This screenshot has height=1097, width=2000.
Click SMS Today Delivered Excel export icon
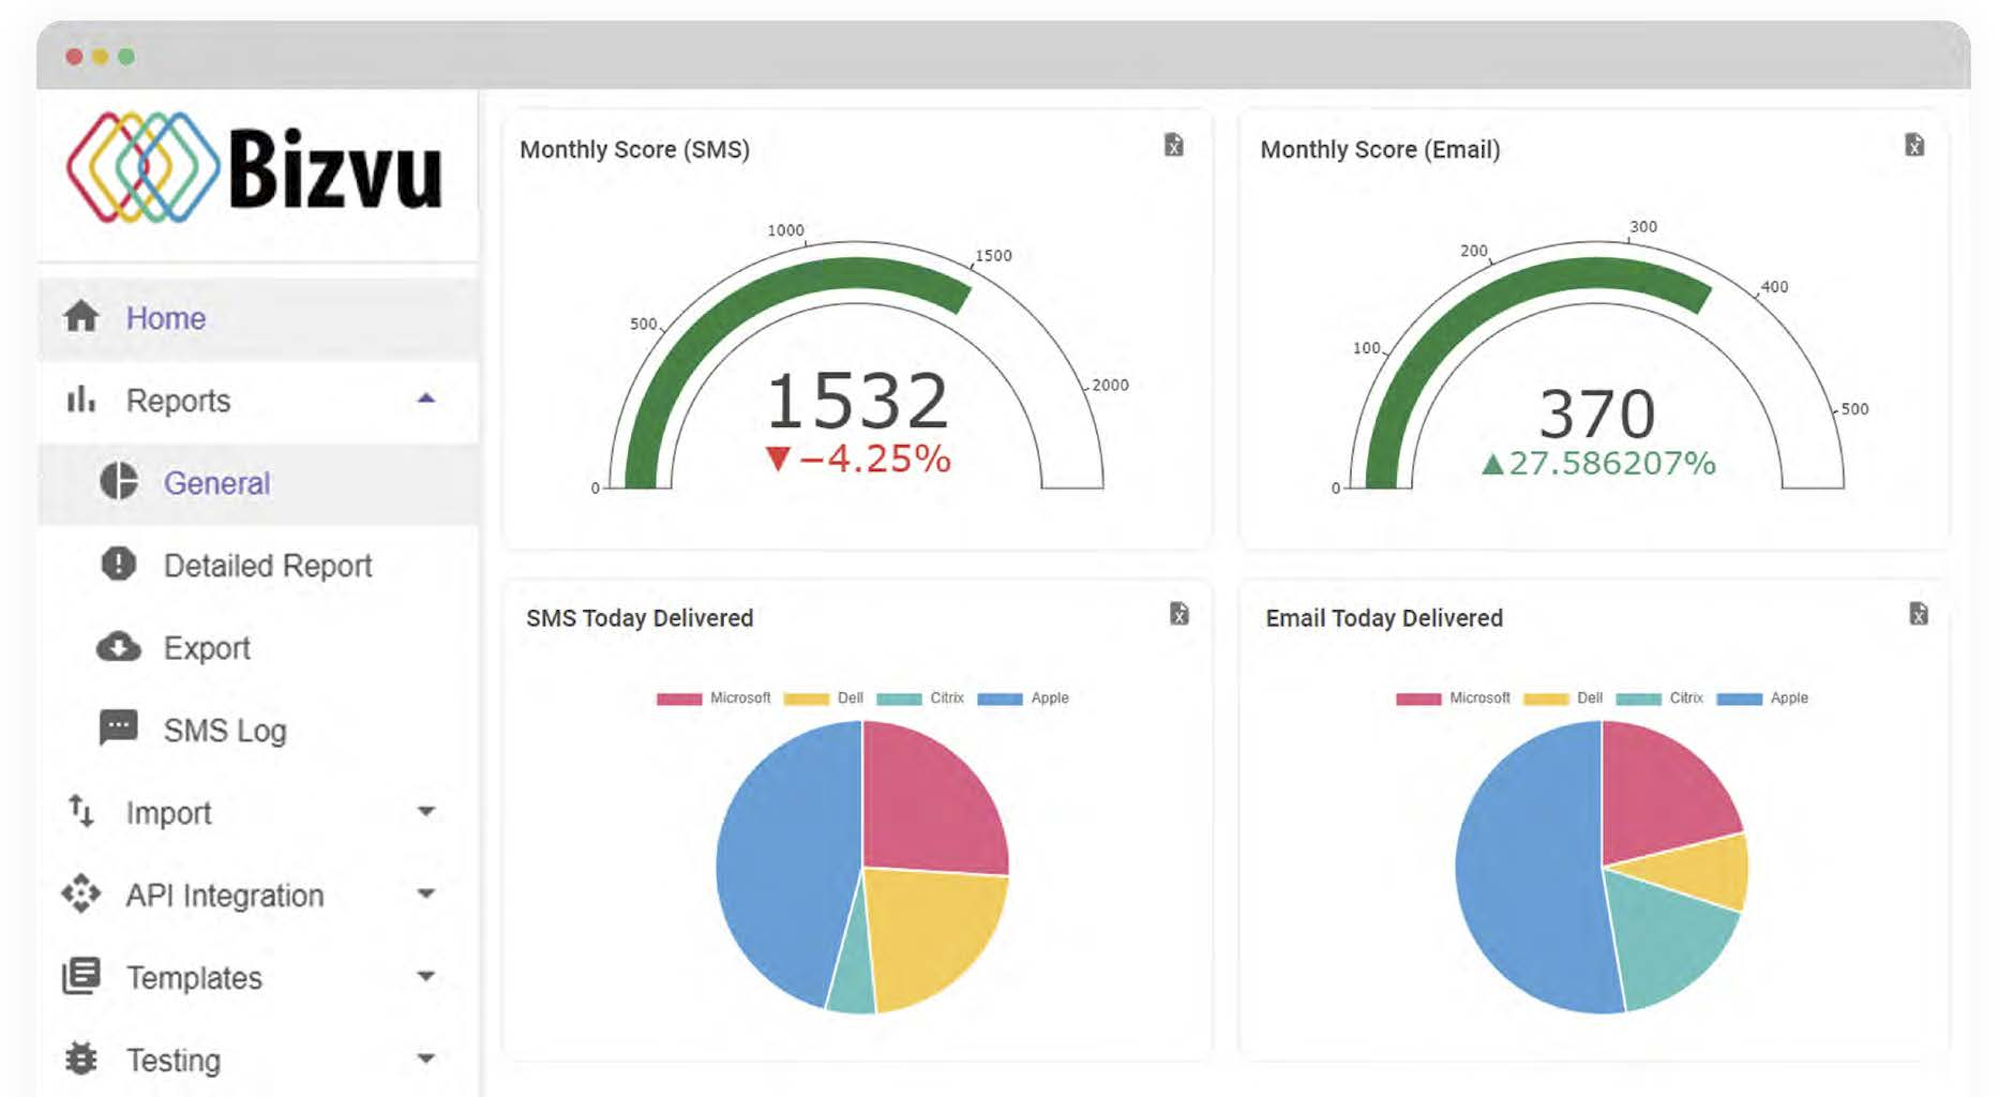click(x=1179, y=614)
